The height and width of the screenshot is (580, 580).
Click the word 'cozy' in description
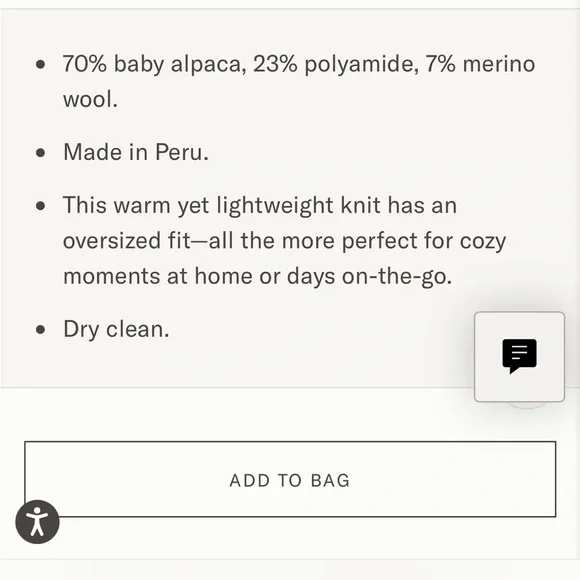483,243
